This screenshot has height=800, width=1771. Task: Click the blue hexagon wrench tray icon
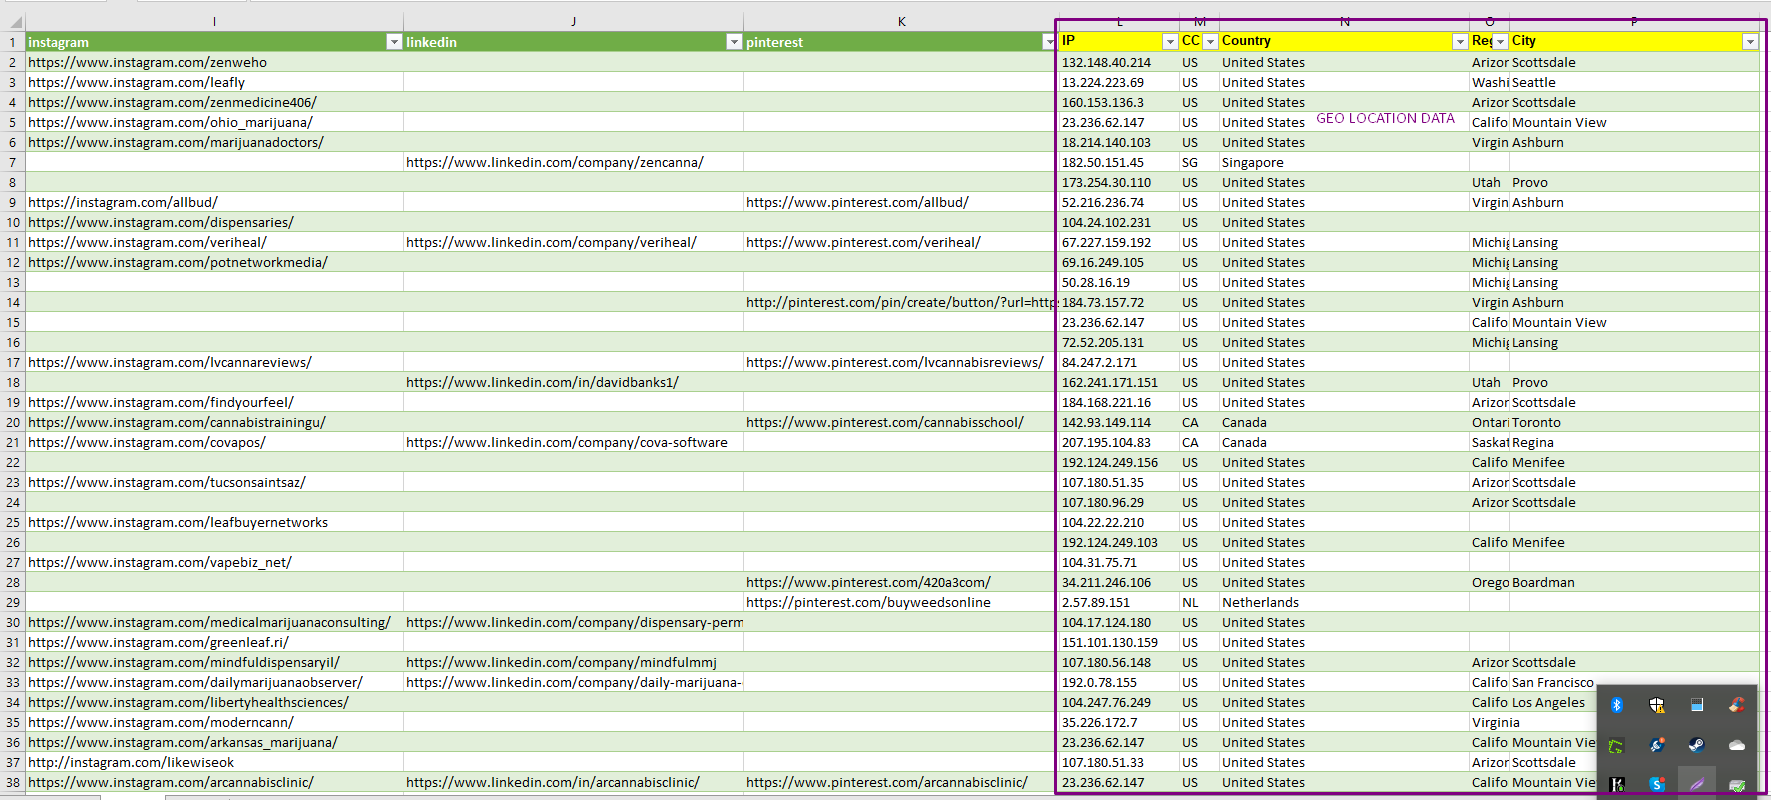click(x=1657, y=745)
